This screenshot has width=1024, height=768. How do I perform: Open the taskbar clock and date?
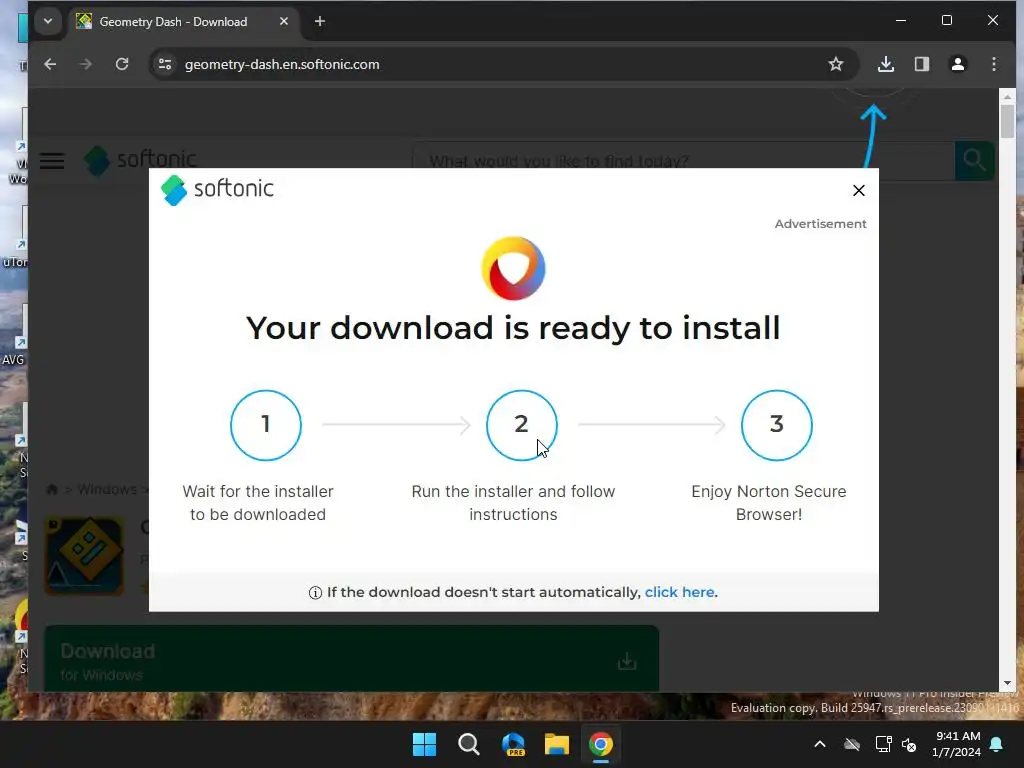pyautogui.click(x=957, y=744)
